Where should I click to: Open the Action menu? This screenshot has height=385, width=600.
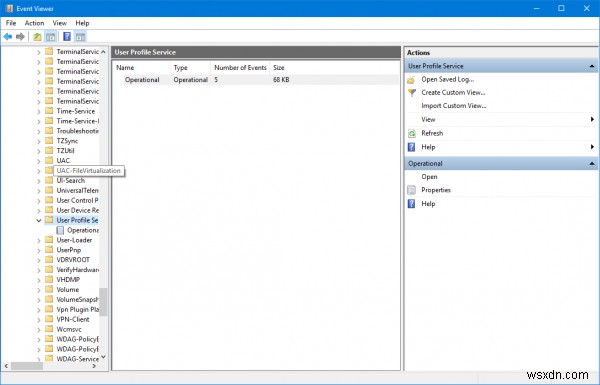click(34, 23)
